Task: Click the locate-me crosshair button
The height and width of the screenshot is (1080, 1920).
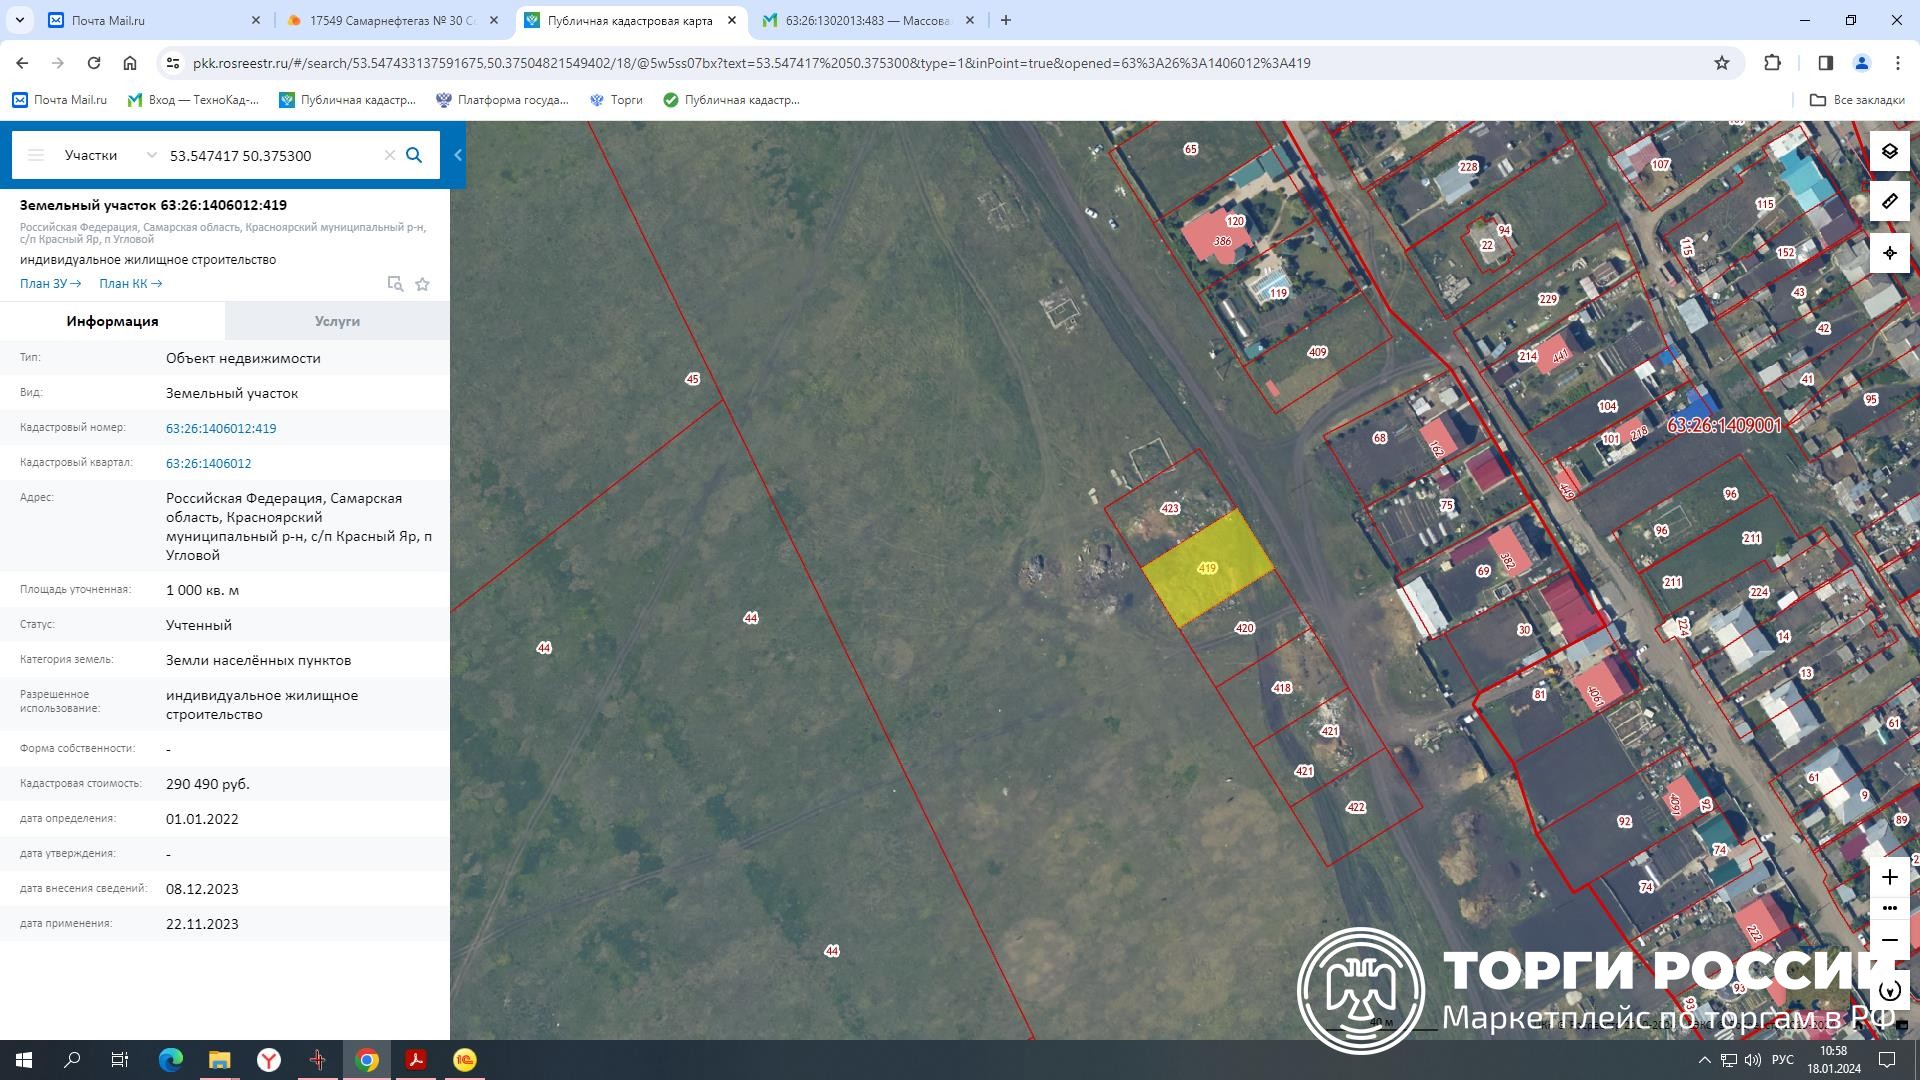Action: tap(1889, 253)
